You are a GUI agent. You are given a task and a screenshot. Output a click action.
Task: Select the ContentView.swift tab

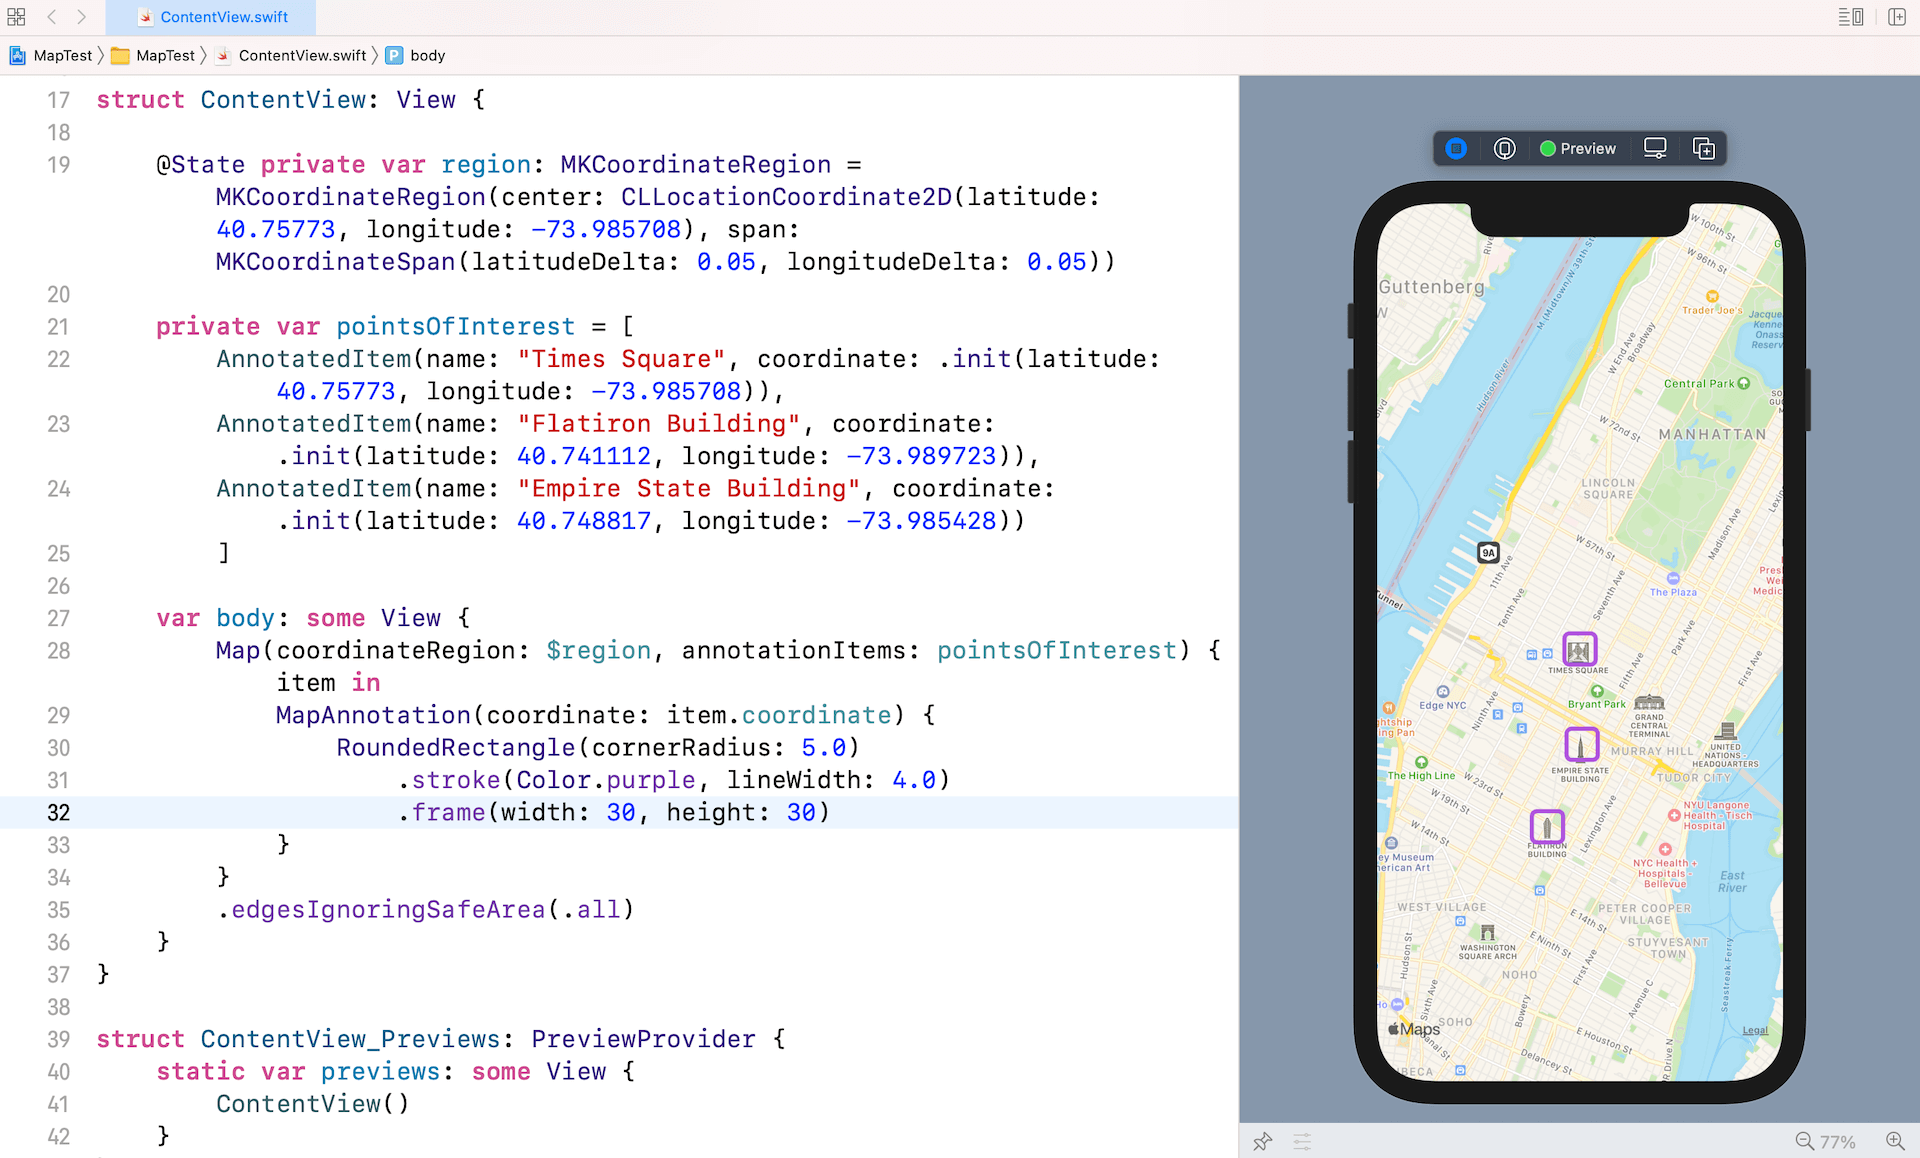tap(212, 17)
